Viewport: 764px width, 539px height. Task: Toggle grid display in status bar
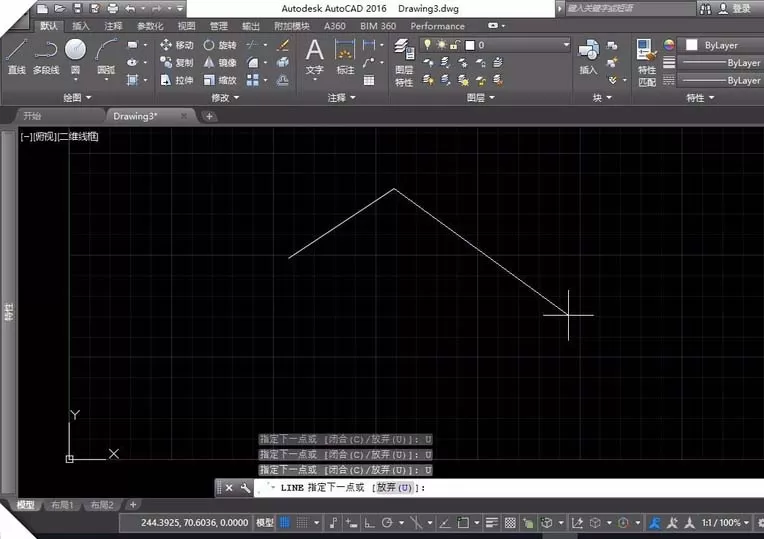[x=285, y=523]
